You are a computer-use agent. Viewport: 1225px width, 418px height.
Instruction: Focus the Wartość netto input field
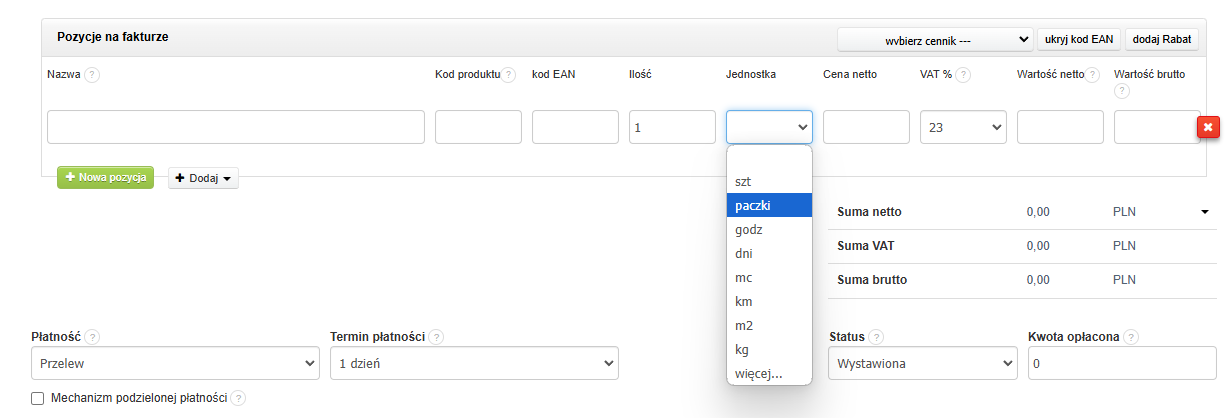[x=1060, y=127]
